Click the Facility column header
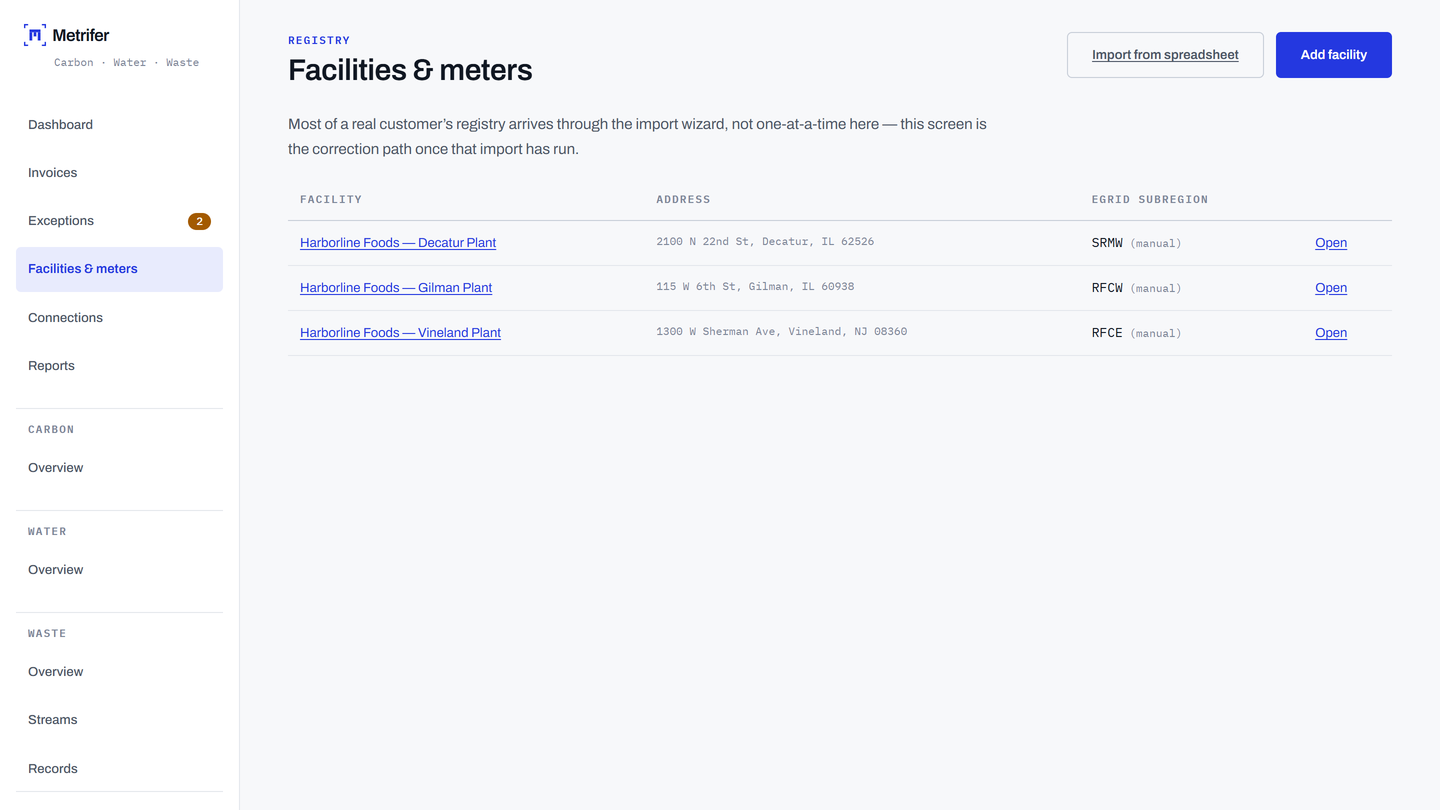This screenshot has height=810, width=1440. point(331,200)
